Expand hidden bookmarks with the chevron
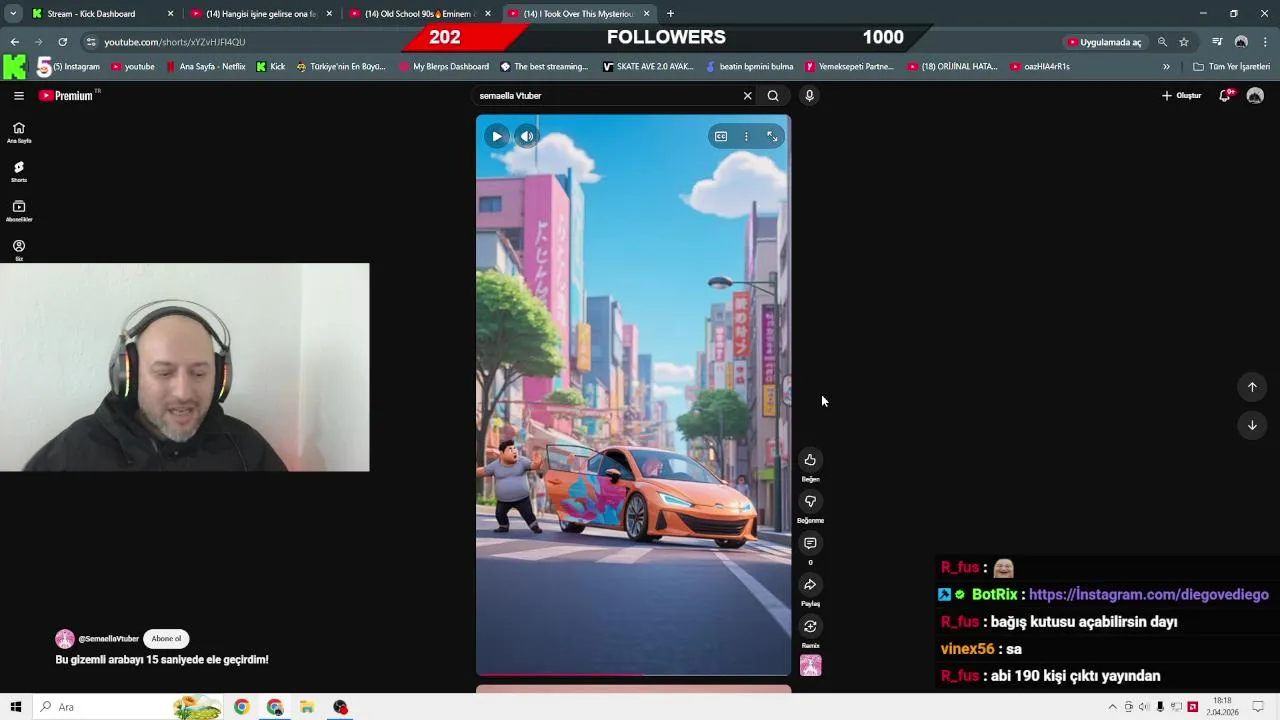 click(x=1166, y=67)
